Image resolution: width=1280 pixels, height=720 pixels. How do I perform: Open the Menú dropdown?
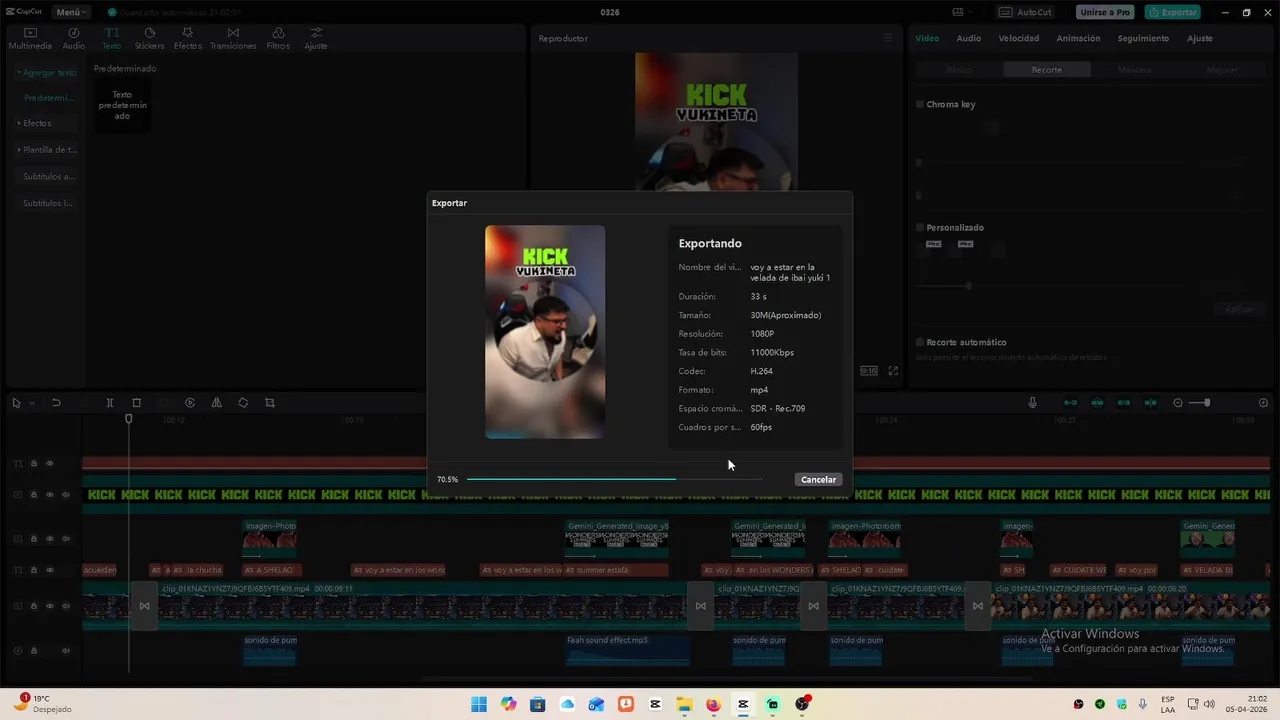72,12
